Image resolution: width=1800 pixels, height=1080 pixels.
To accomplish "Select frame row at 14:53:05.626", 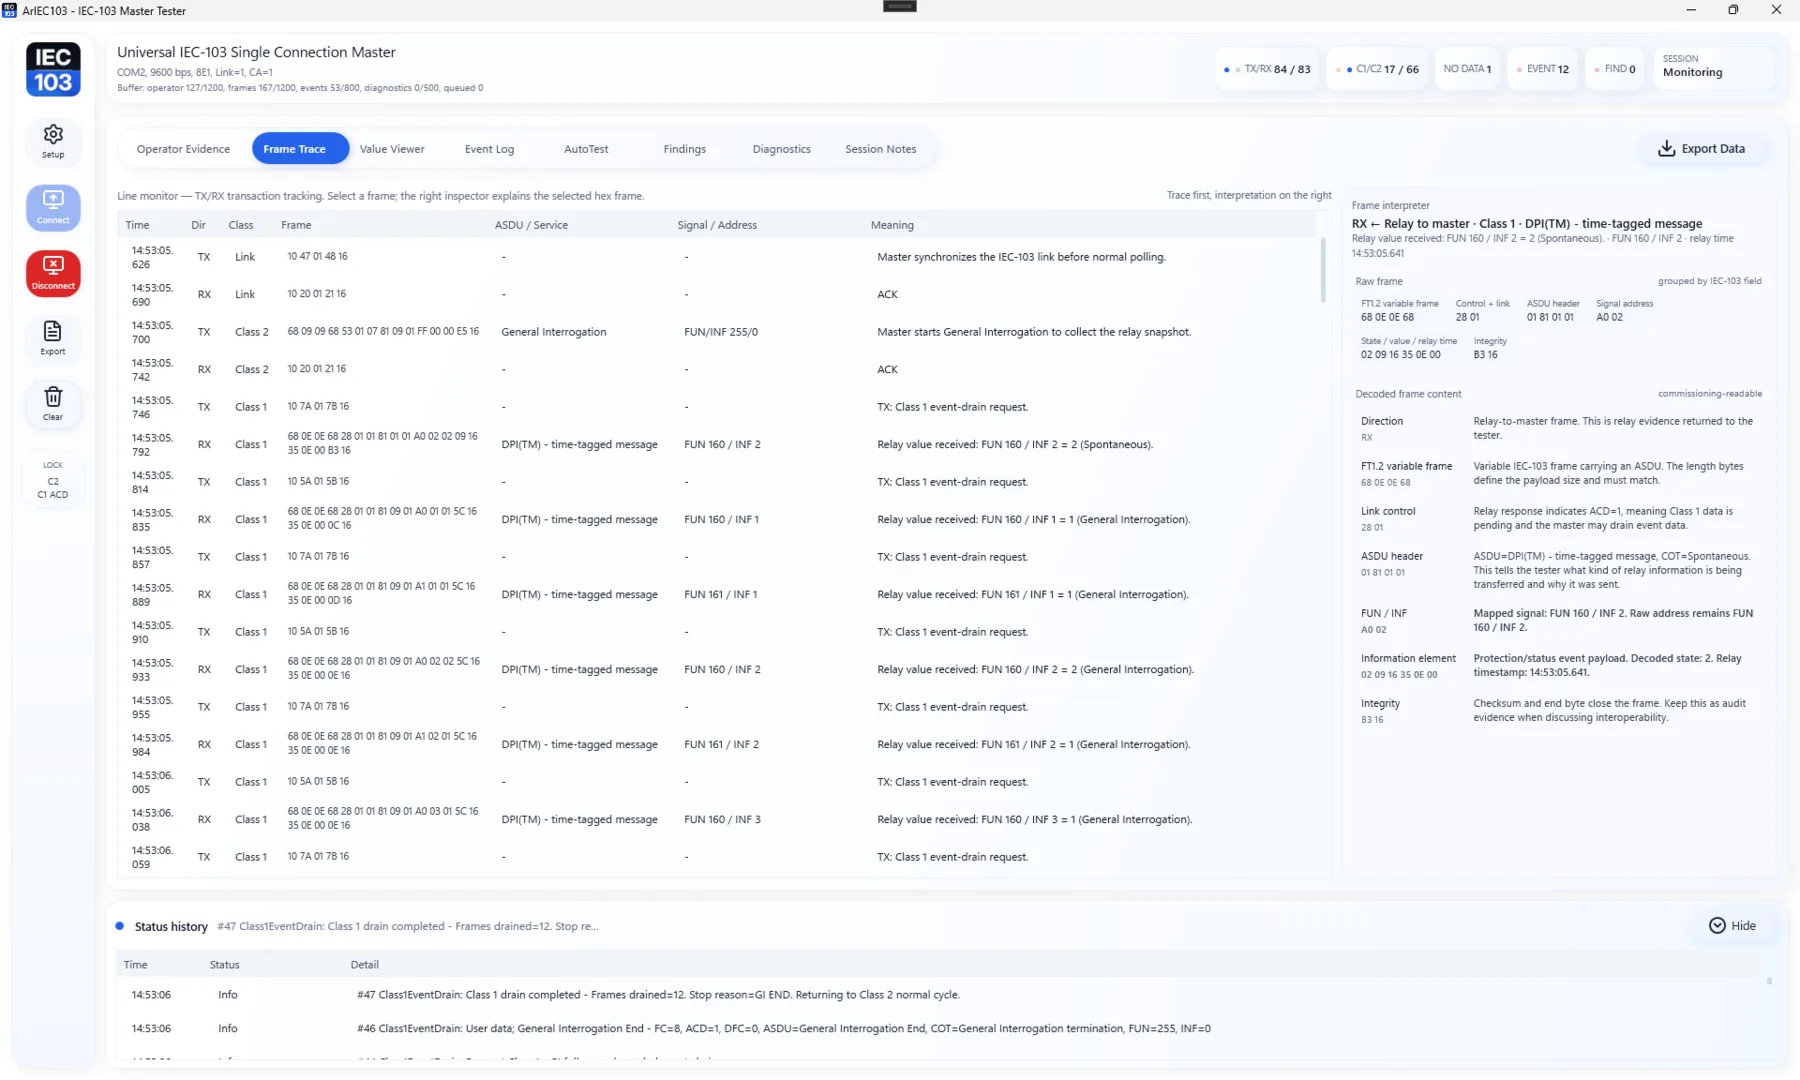I will pyautogui.click(x=720, y=257).
